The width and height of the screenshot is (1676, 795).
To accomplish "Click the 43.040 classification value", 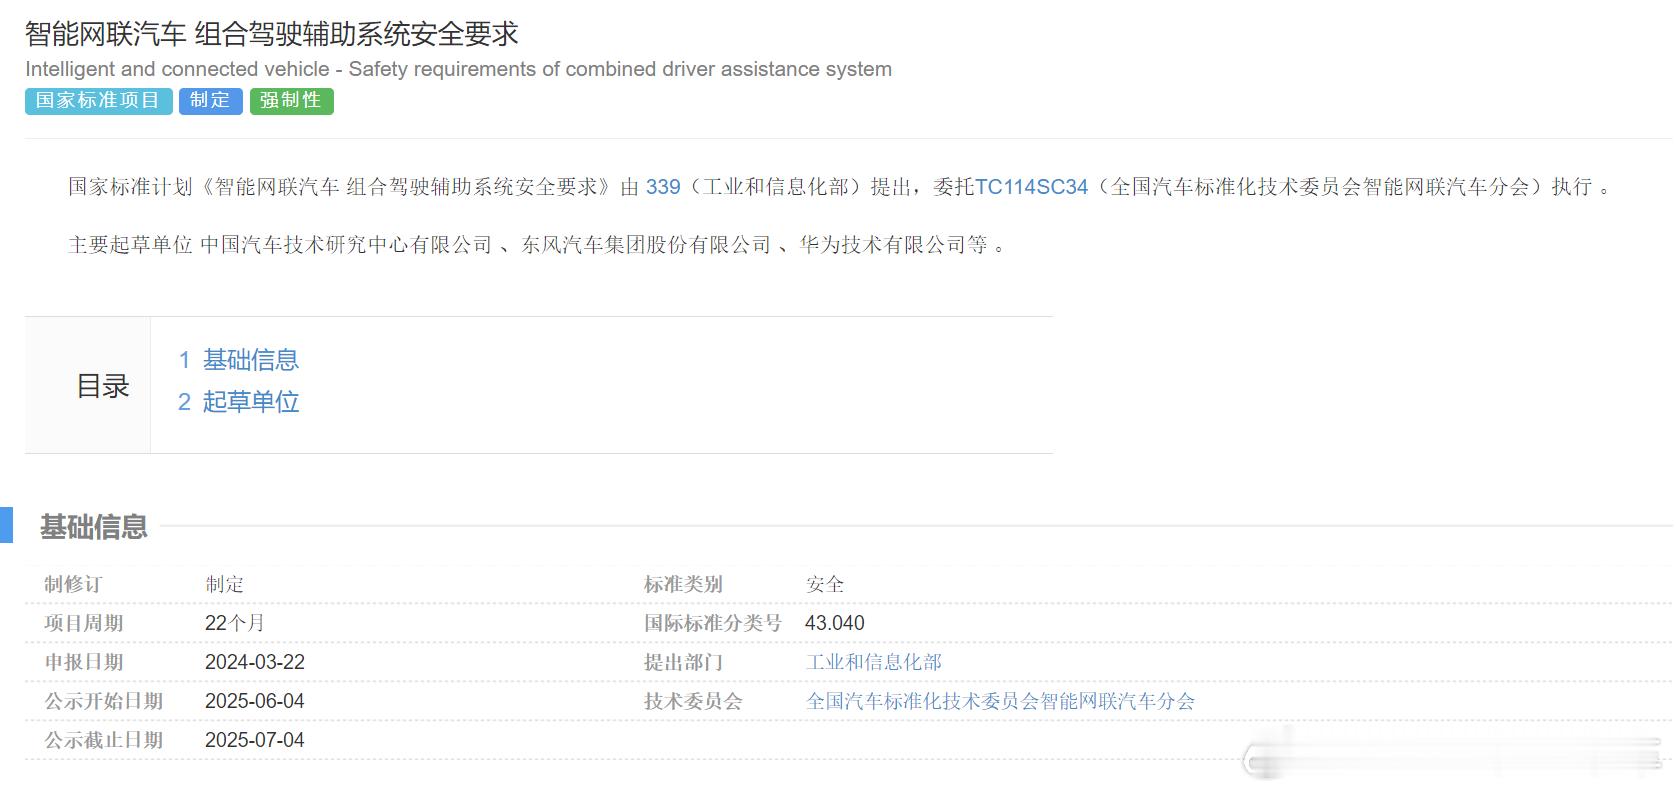I will pyautogui.click(x=835, y=623).
